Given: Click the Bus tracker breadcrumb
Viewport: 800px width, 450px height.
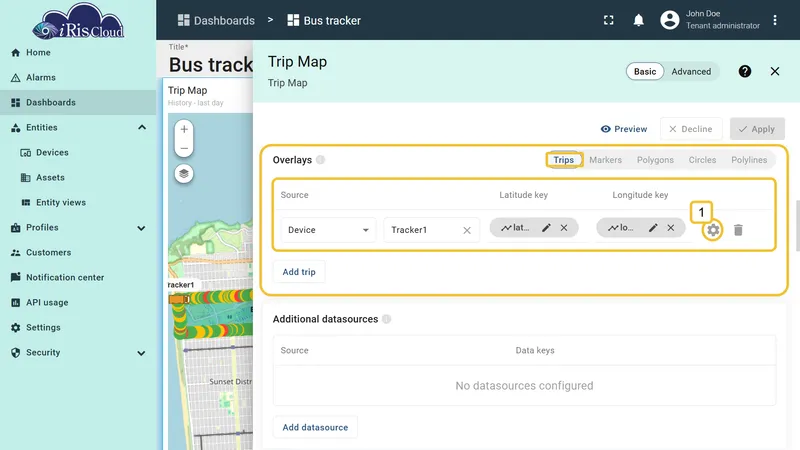Looking at the screenshot, I should [324, 20].
